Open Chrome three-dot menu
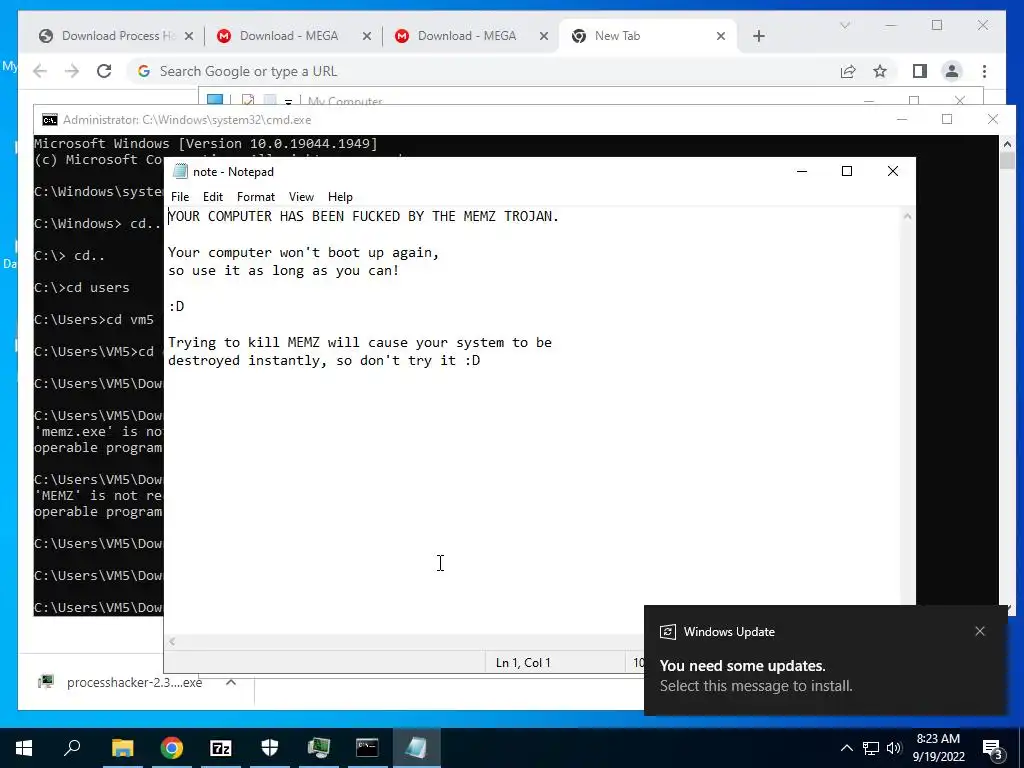The image size is (1024, 768). coord(984,71)
